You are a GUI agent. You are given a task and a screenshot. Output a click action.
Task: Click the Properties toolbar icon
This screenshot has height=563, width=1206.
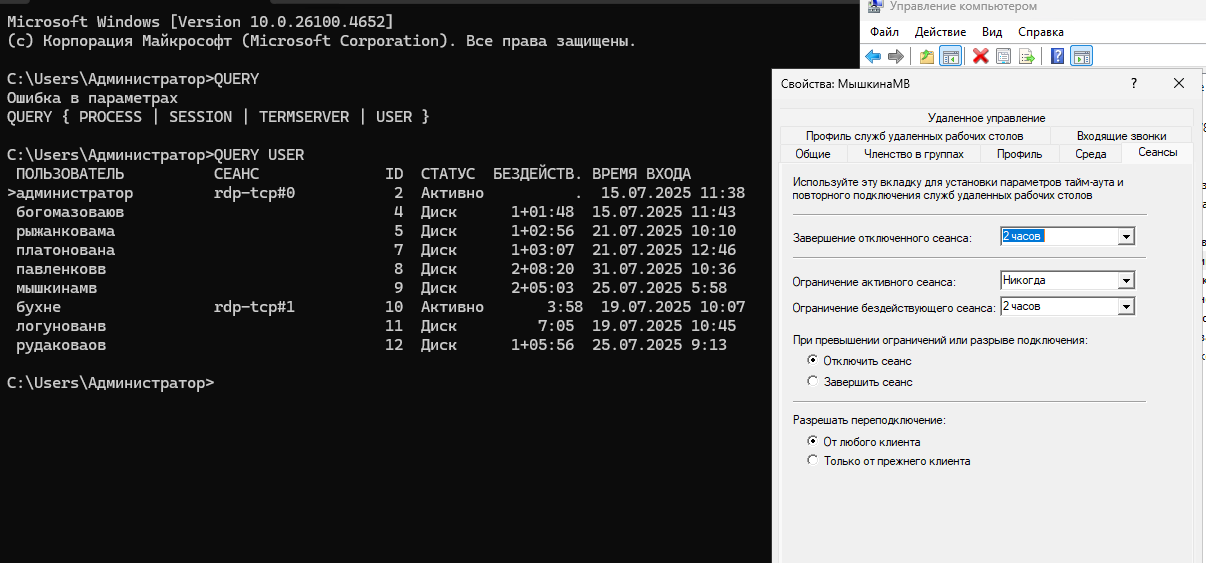click(1003, 56)
